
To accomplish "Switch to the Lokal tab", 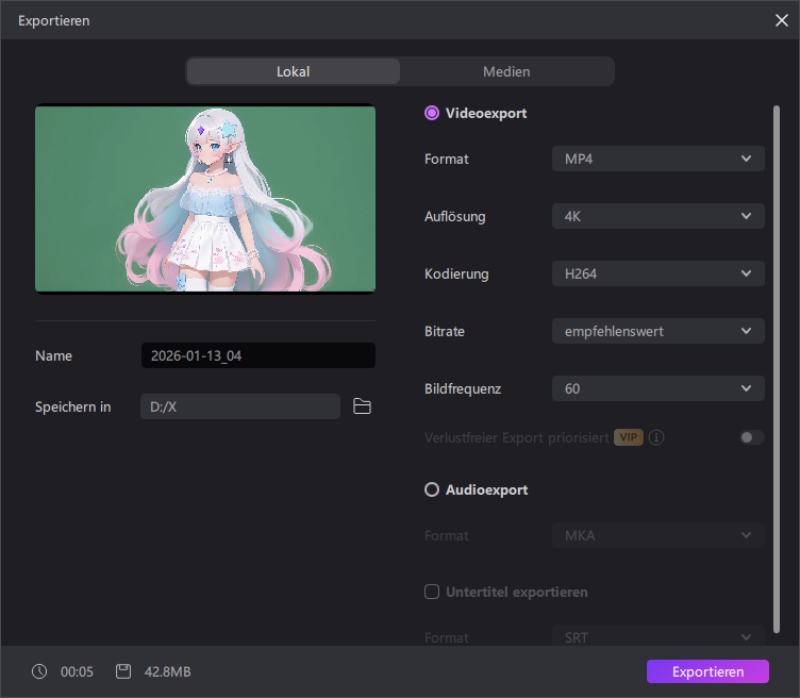I will tap(293, 72).
